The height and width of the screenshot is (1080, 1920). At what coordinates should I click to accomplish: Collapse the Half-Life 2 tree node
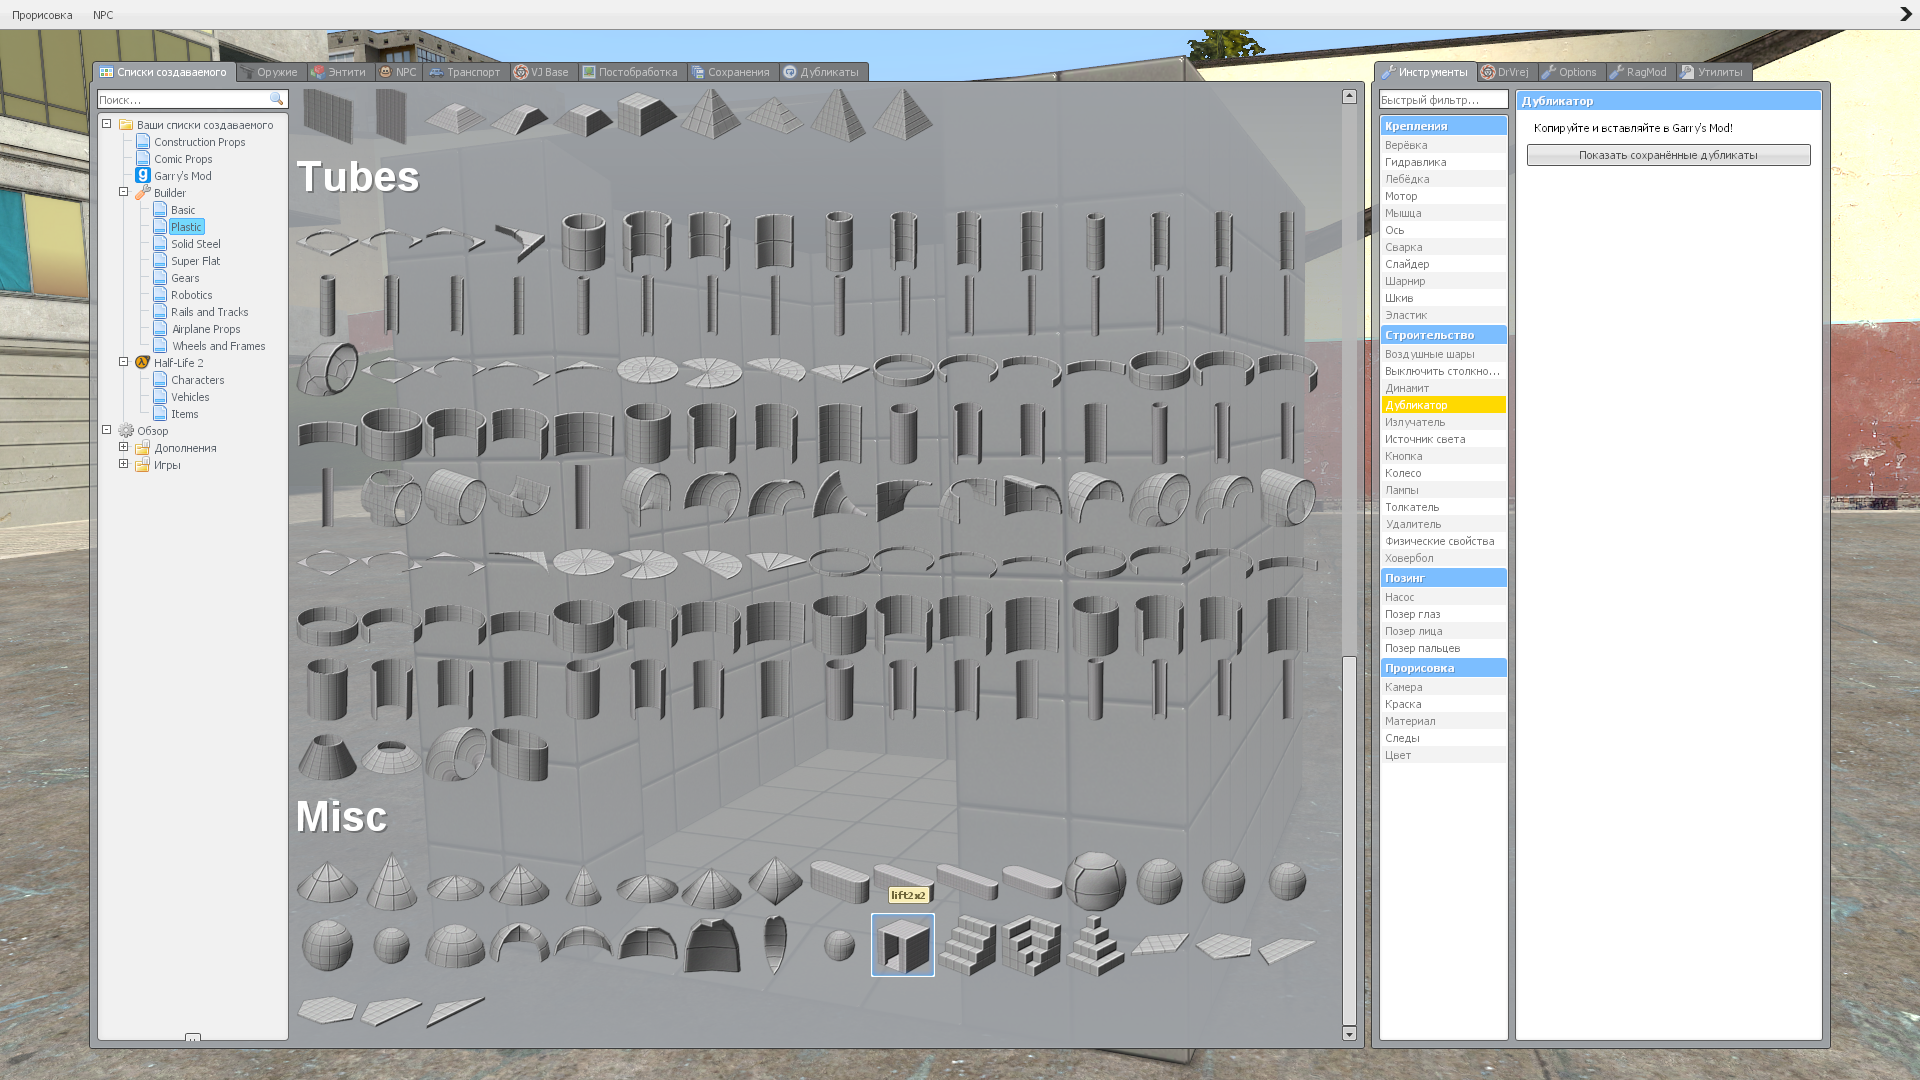[124, 362]
